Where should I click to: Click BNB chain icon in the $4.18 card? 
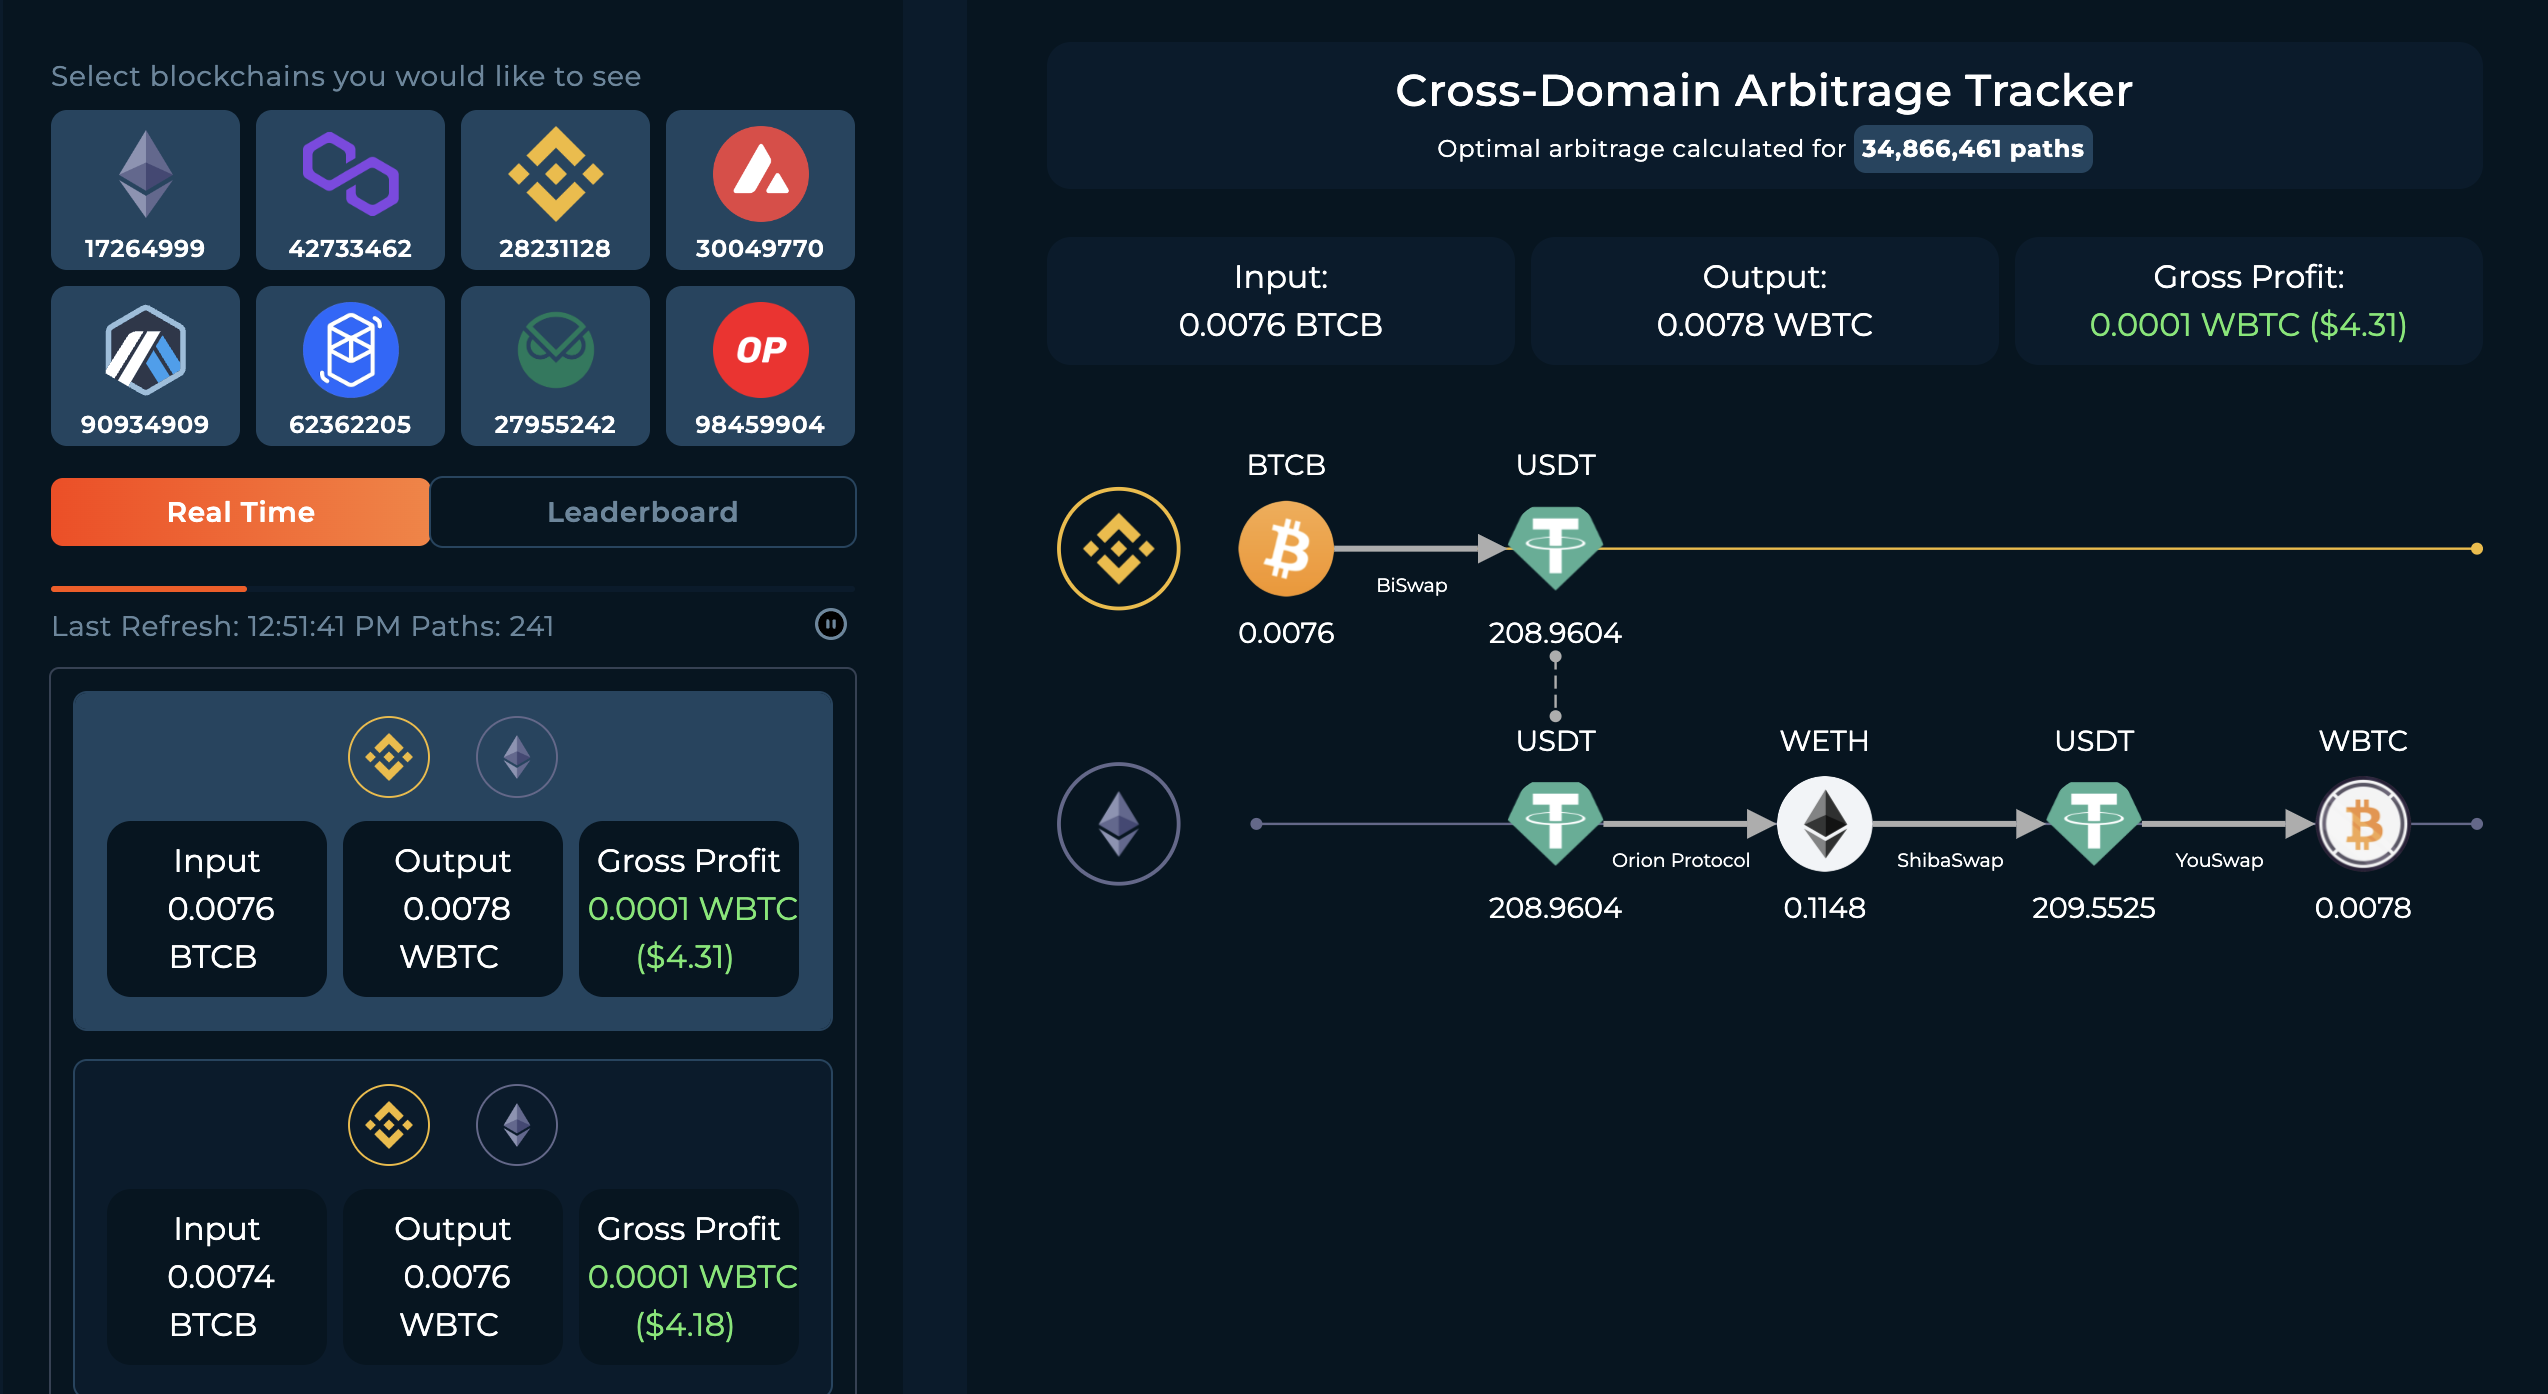(x=389, y=1125)
